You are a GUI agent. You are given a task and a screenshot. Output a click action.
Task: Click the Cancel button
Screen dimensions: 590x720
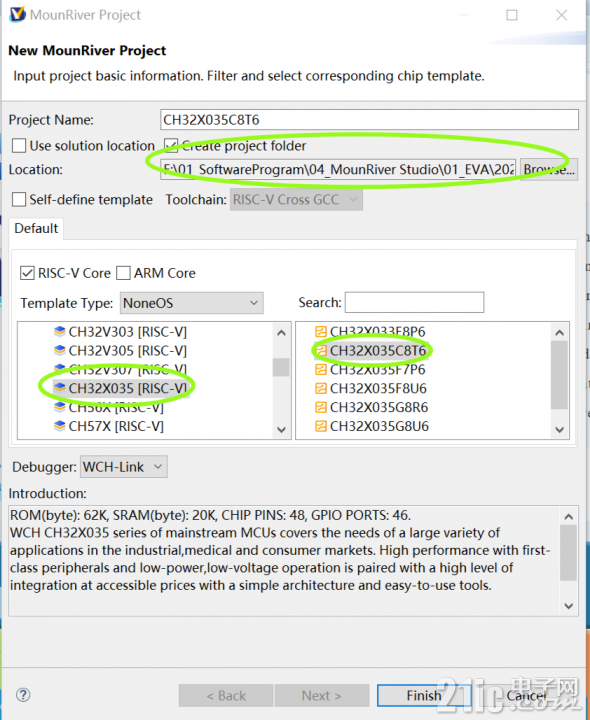(x=526, y=696)
